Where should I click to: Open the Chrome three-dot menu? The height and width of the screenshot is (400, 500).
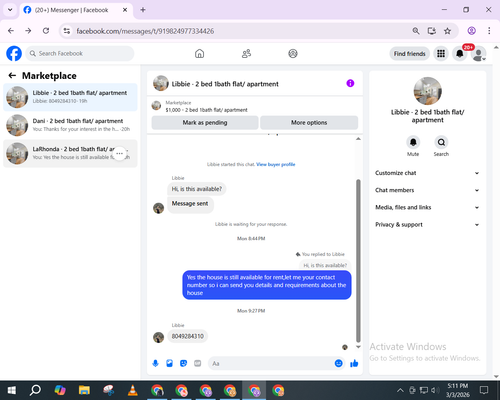[489, 31]
